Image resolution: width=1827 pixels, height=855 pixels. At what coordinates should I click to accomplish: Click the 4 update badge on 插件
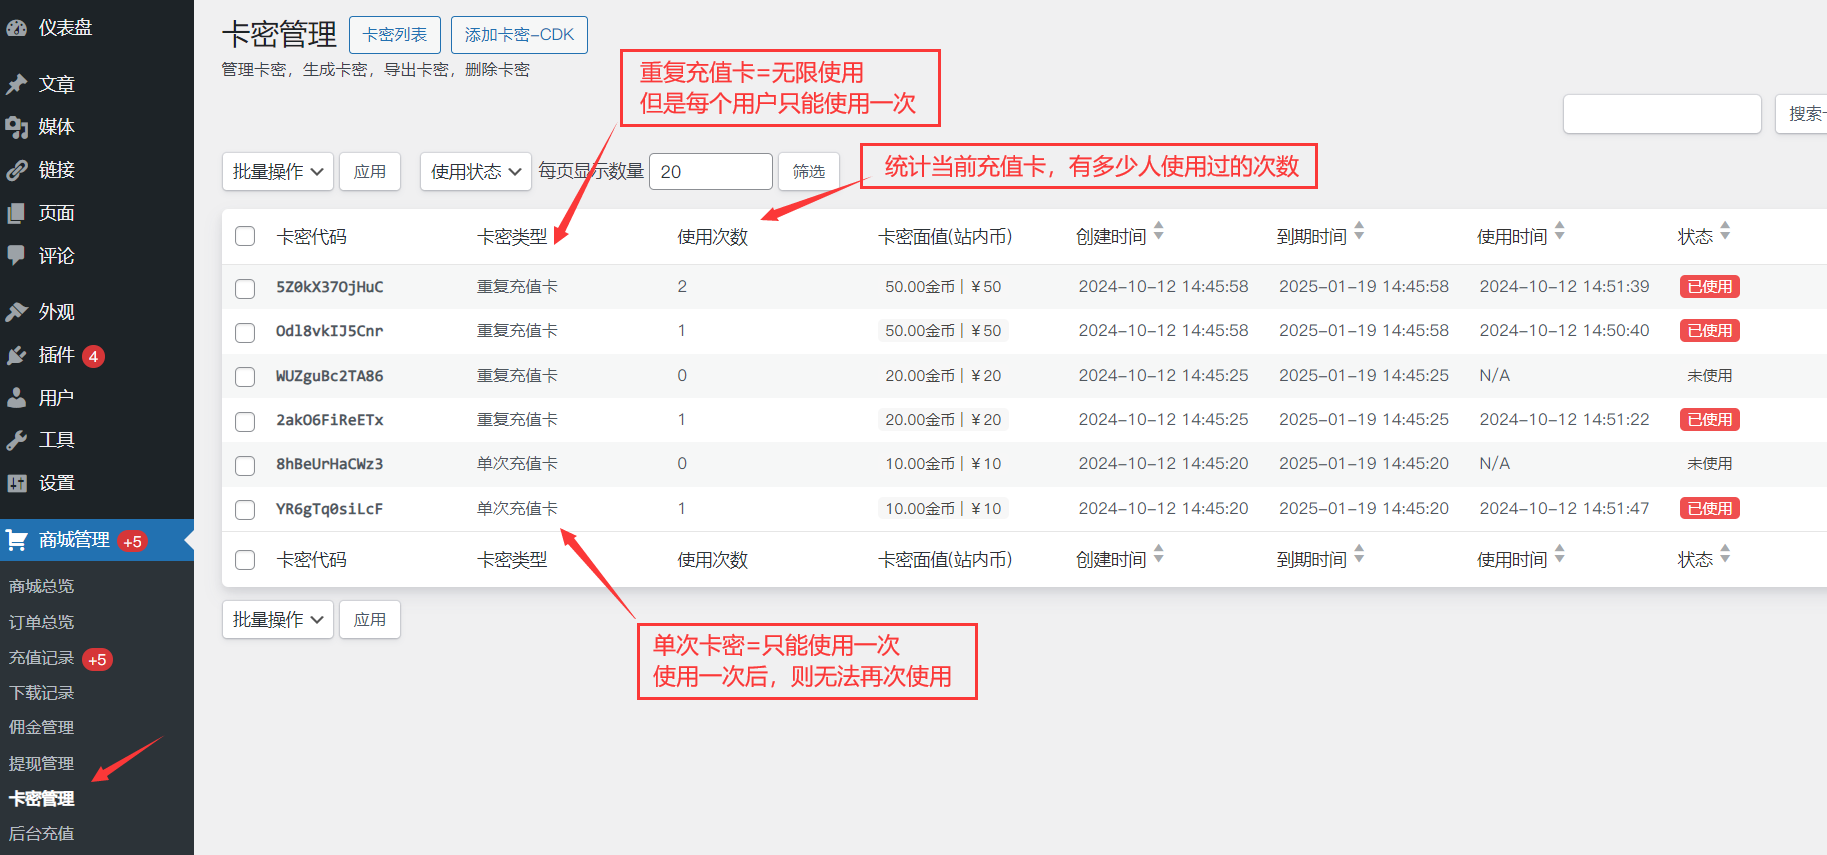93,356
